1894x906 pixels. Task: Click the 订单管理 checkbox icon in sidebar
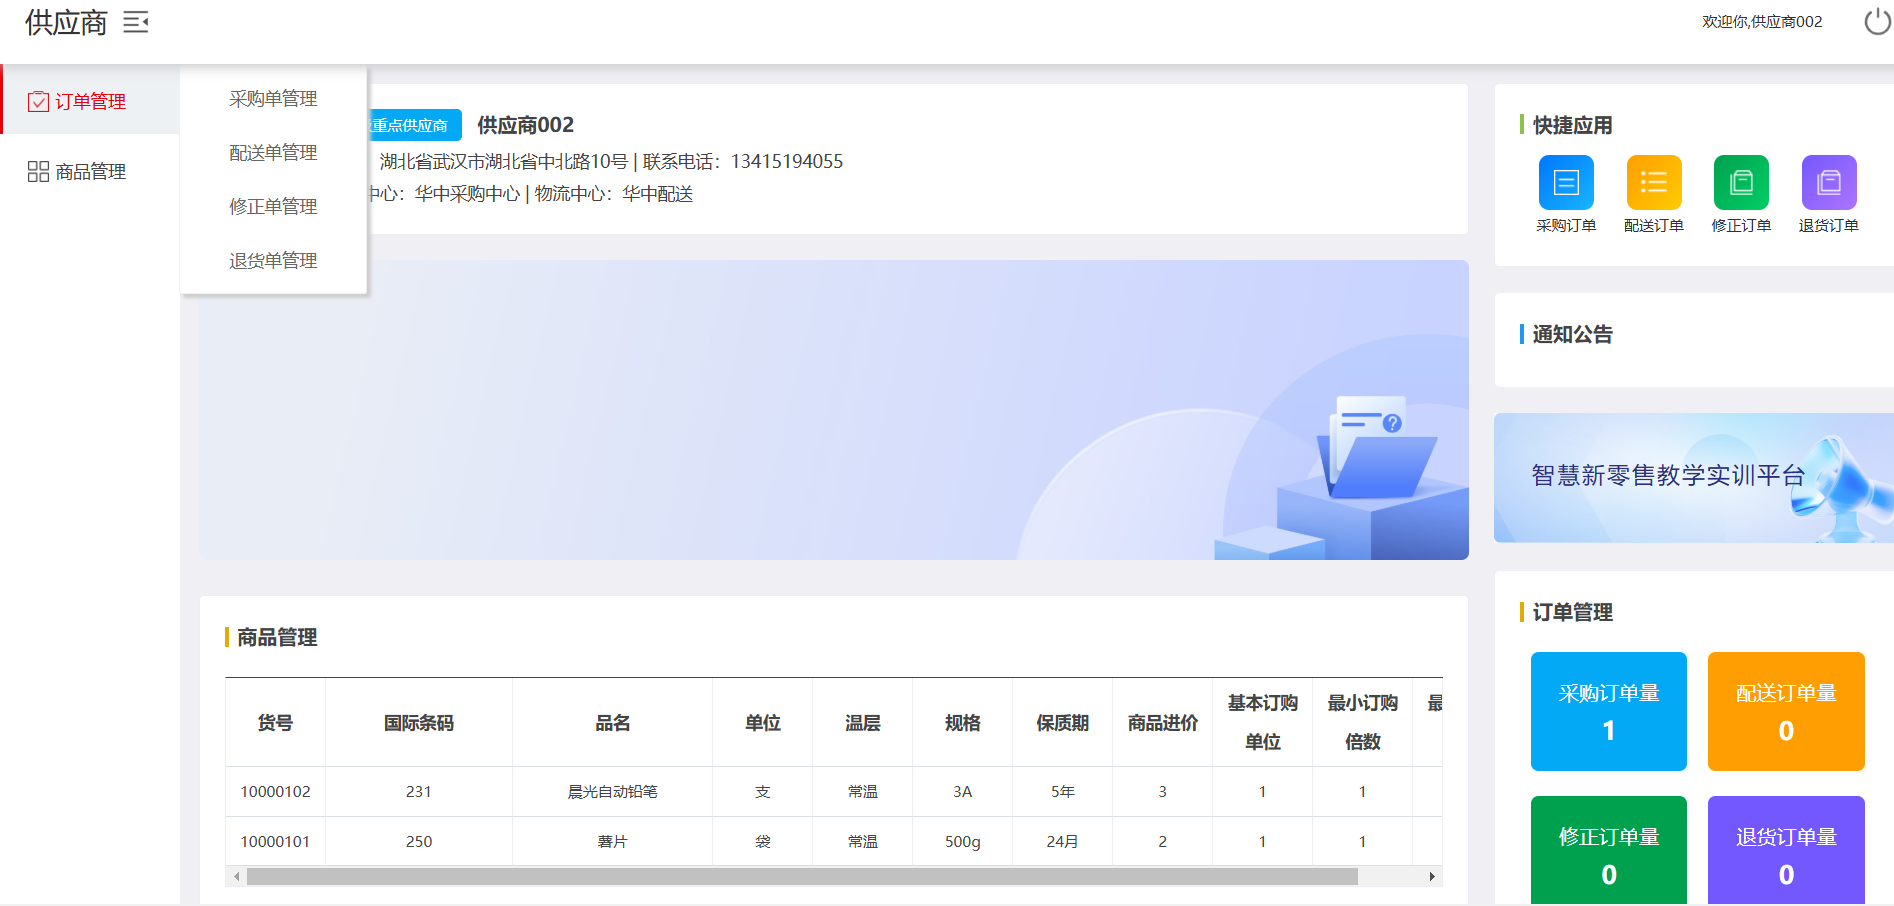click(38, 101)
